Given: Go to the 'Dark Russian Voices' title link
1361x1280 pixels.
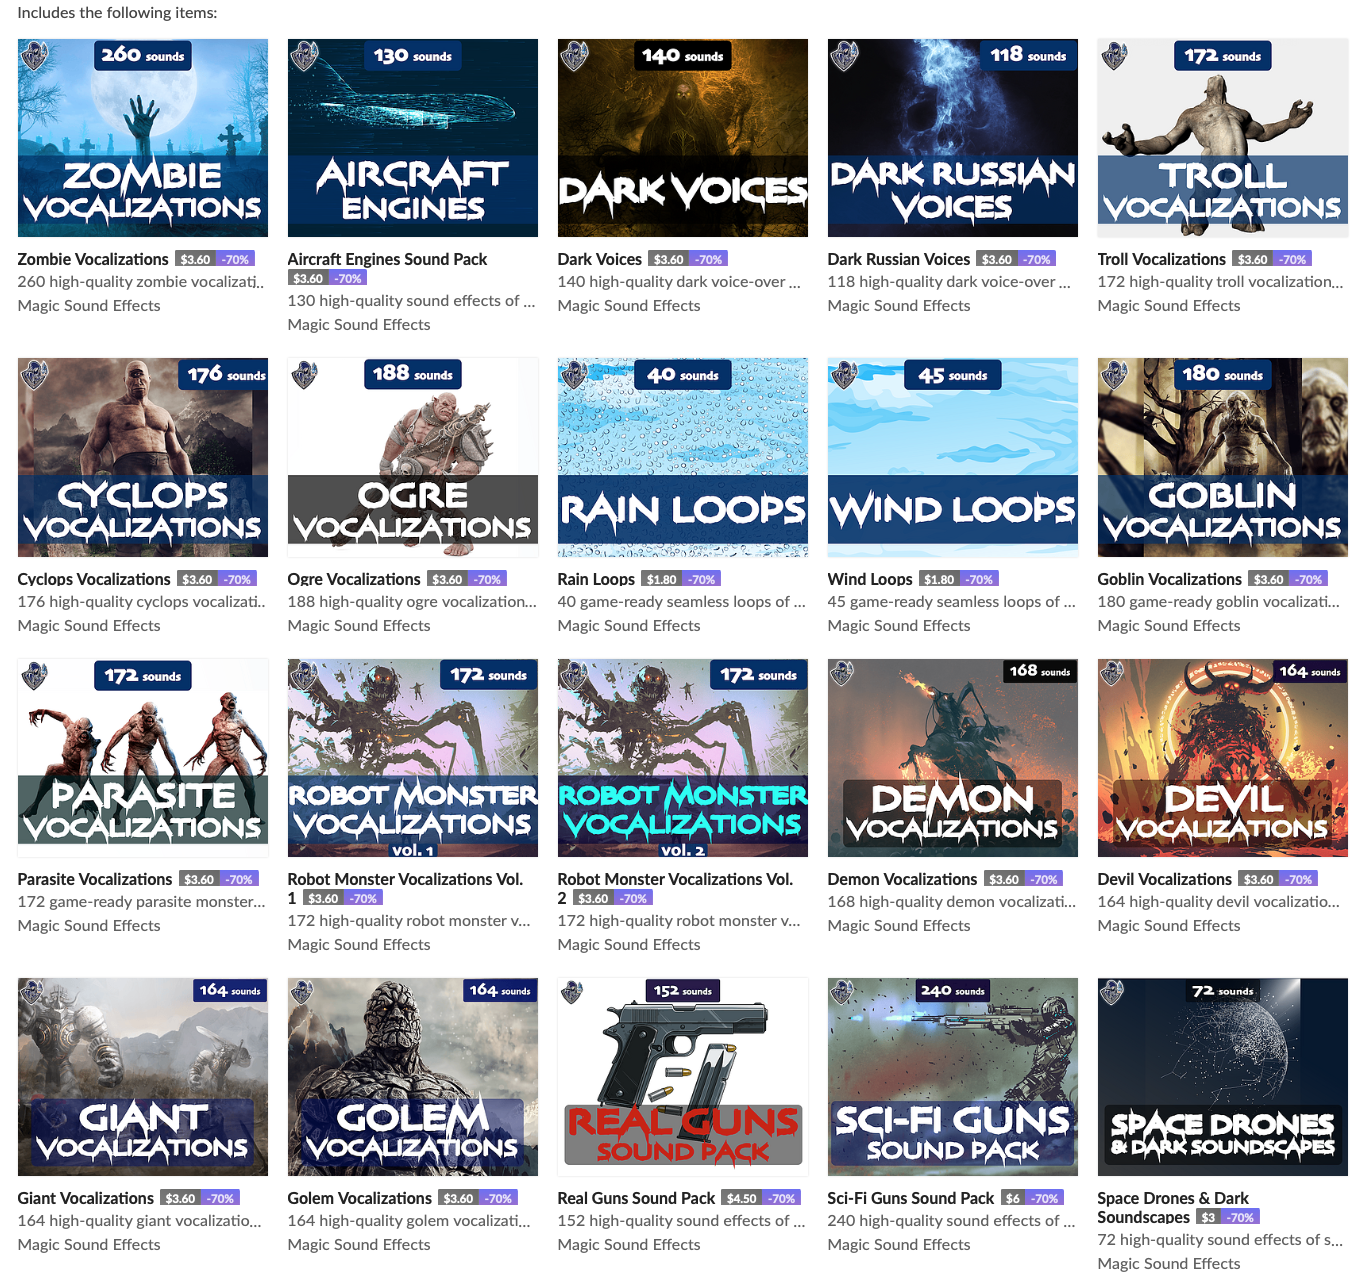Looking at the screenshot, I should (899, 259).
